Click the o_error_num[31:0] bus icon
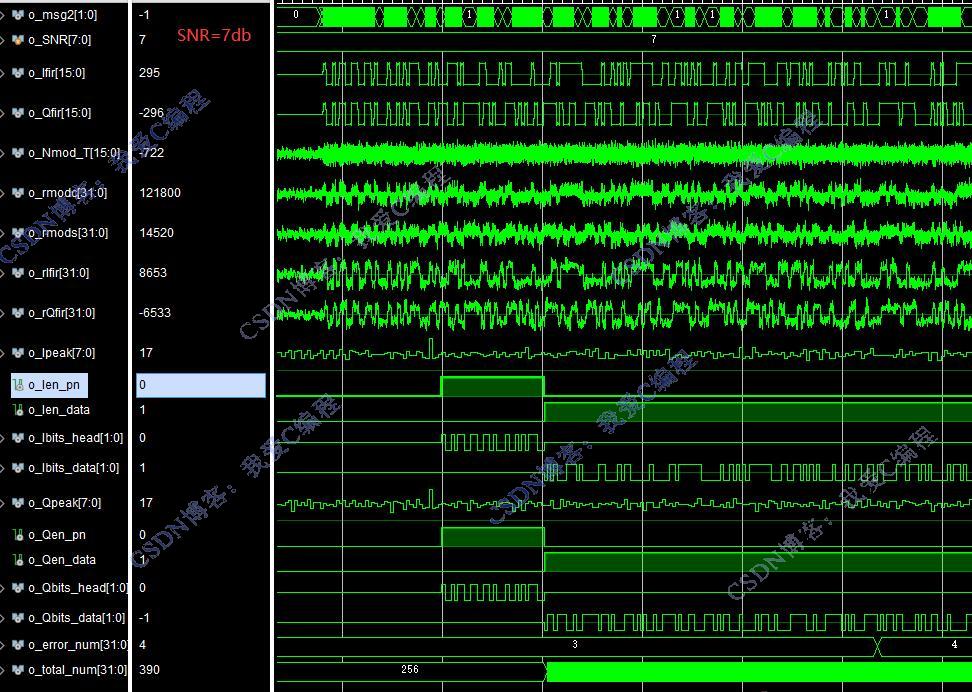This screenshot has height=692, width=972. click(x=18, y=645)
